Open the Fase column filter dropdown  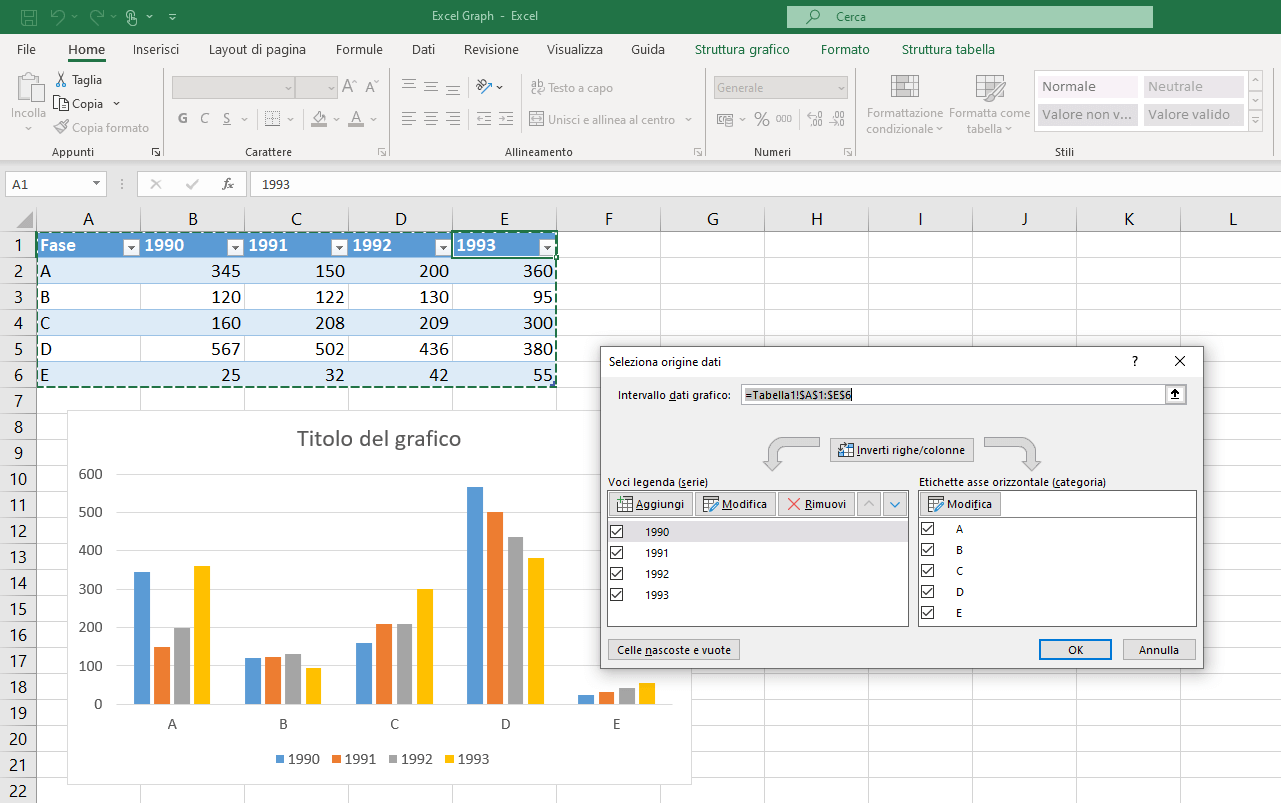tap(130, 247)
